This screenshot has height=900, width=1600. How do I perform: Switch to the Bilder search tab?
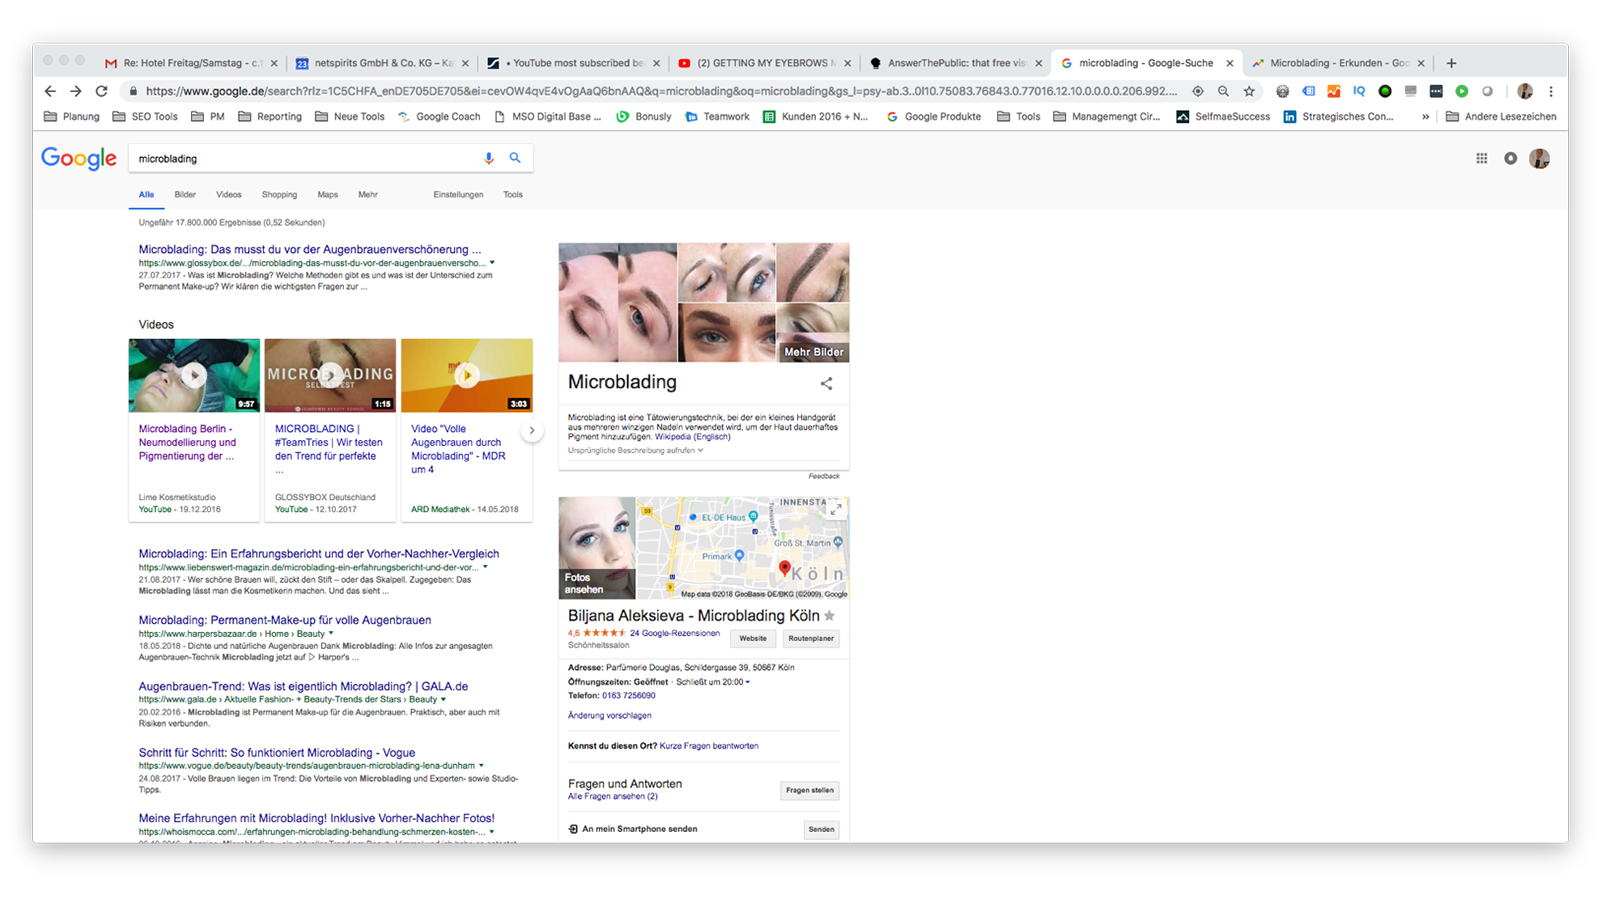[185, 195]
